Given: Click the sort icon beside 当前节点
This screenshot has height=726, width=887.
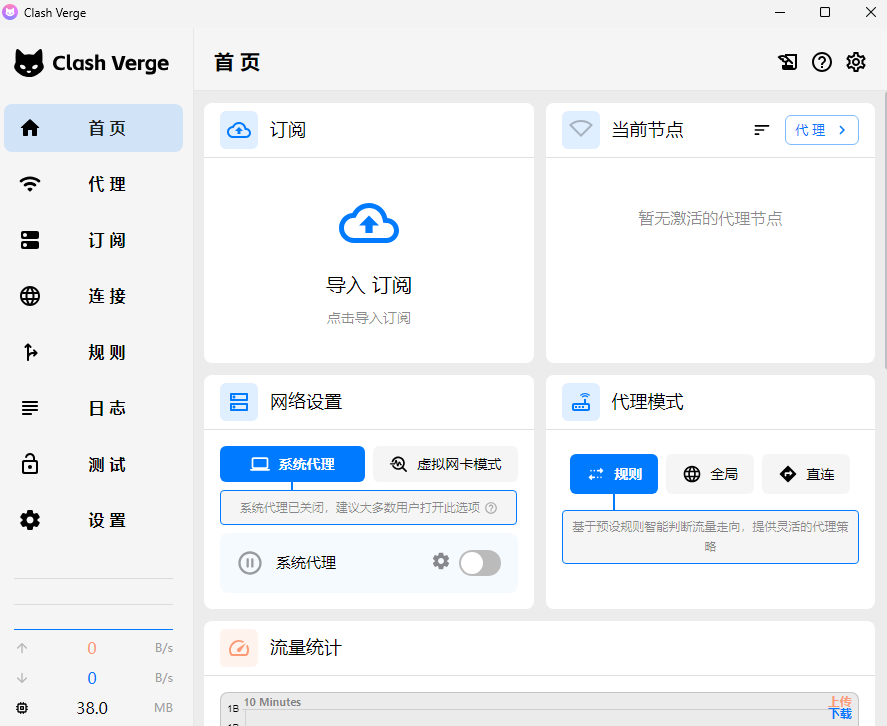Looking at the screenshot, I should pyautogui.click(x=761, y=129).
